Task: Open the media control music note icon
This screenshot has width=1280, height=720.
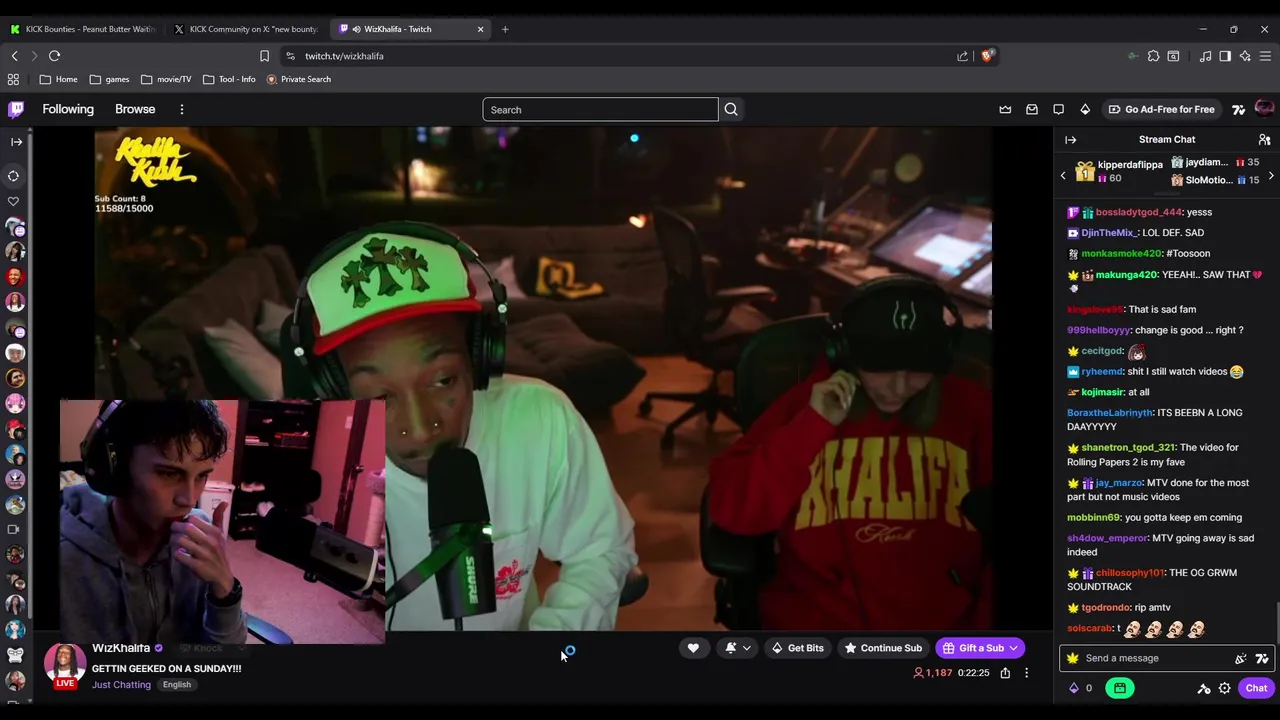Action: [1205, 56]
